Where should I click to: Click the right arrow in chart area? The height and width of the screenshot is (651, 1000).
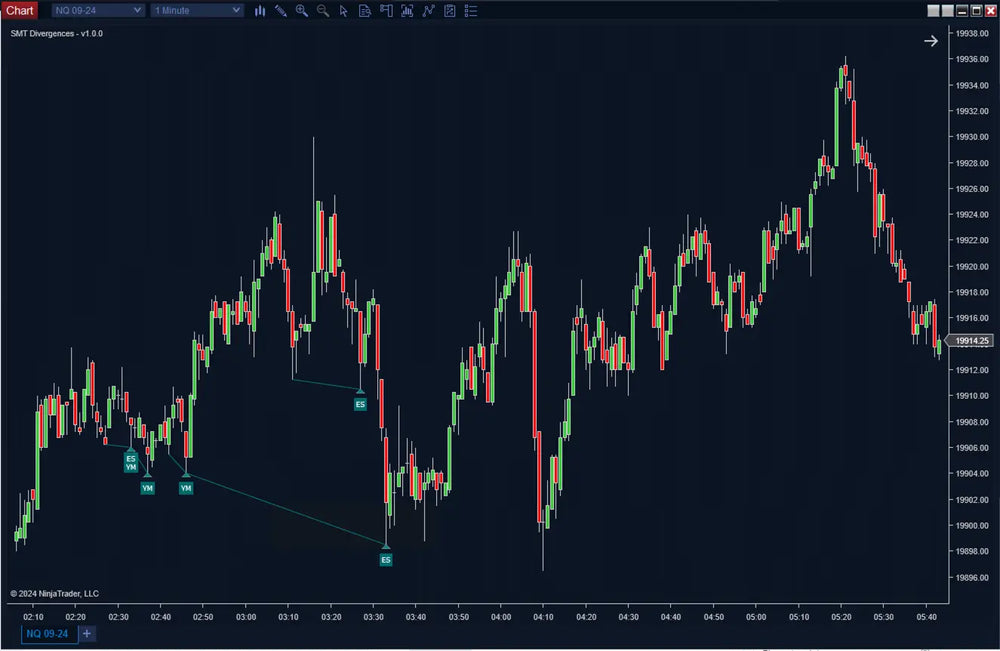coord(931,41)
